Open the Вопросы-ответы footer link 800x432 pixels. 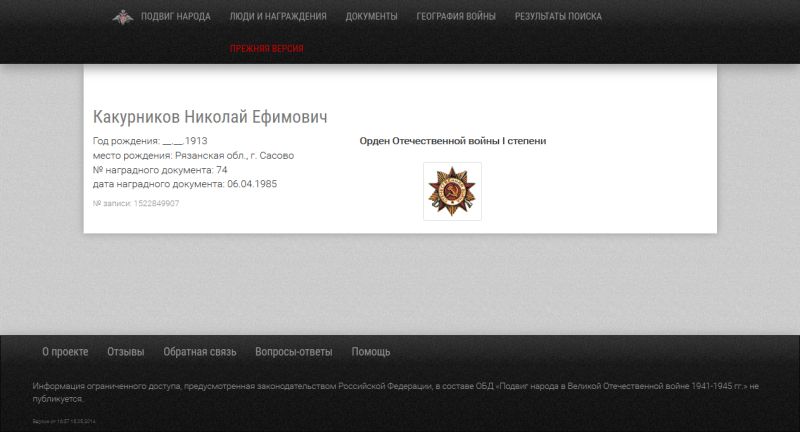pos(294,352)
